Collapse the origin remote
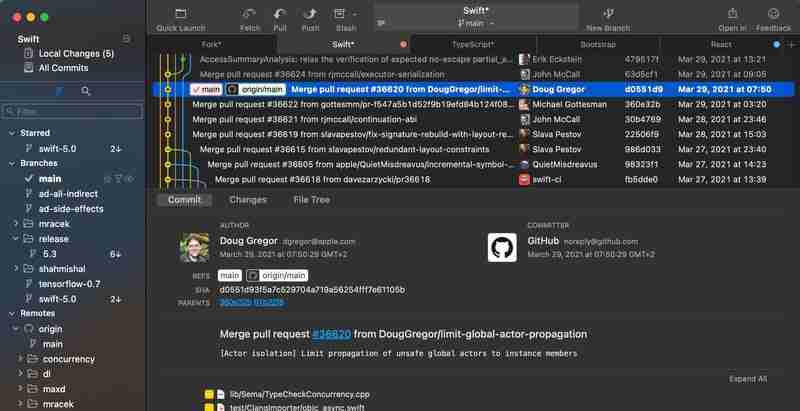 click(16, 329)
